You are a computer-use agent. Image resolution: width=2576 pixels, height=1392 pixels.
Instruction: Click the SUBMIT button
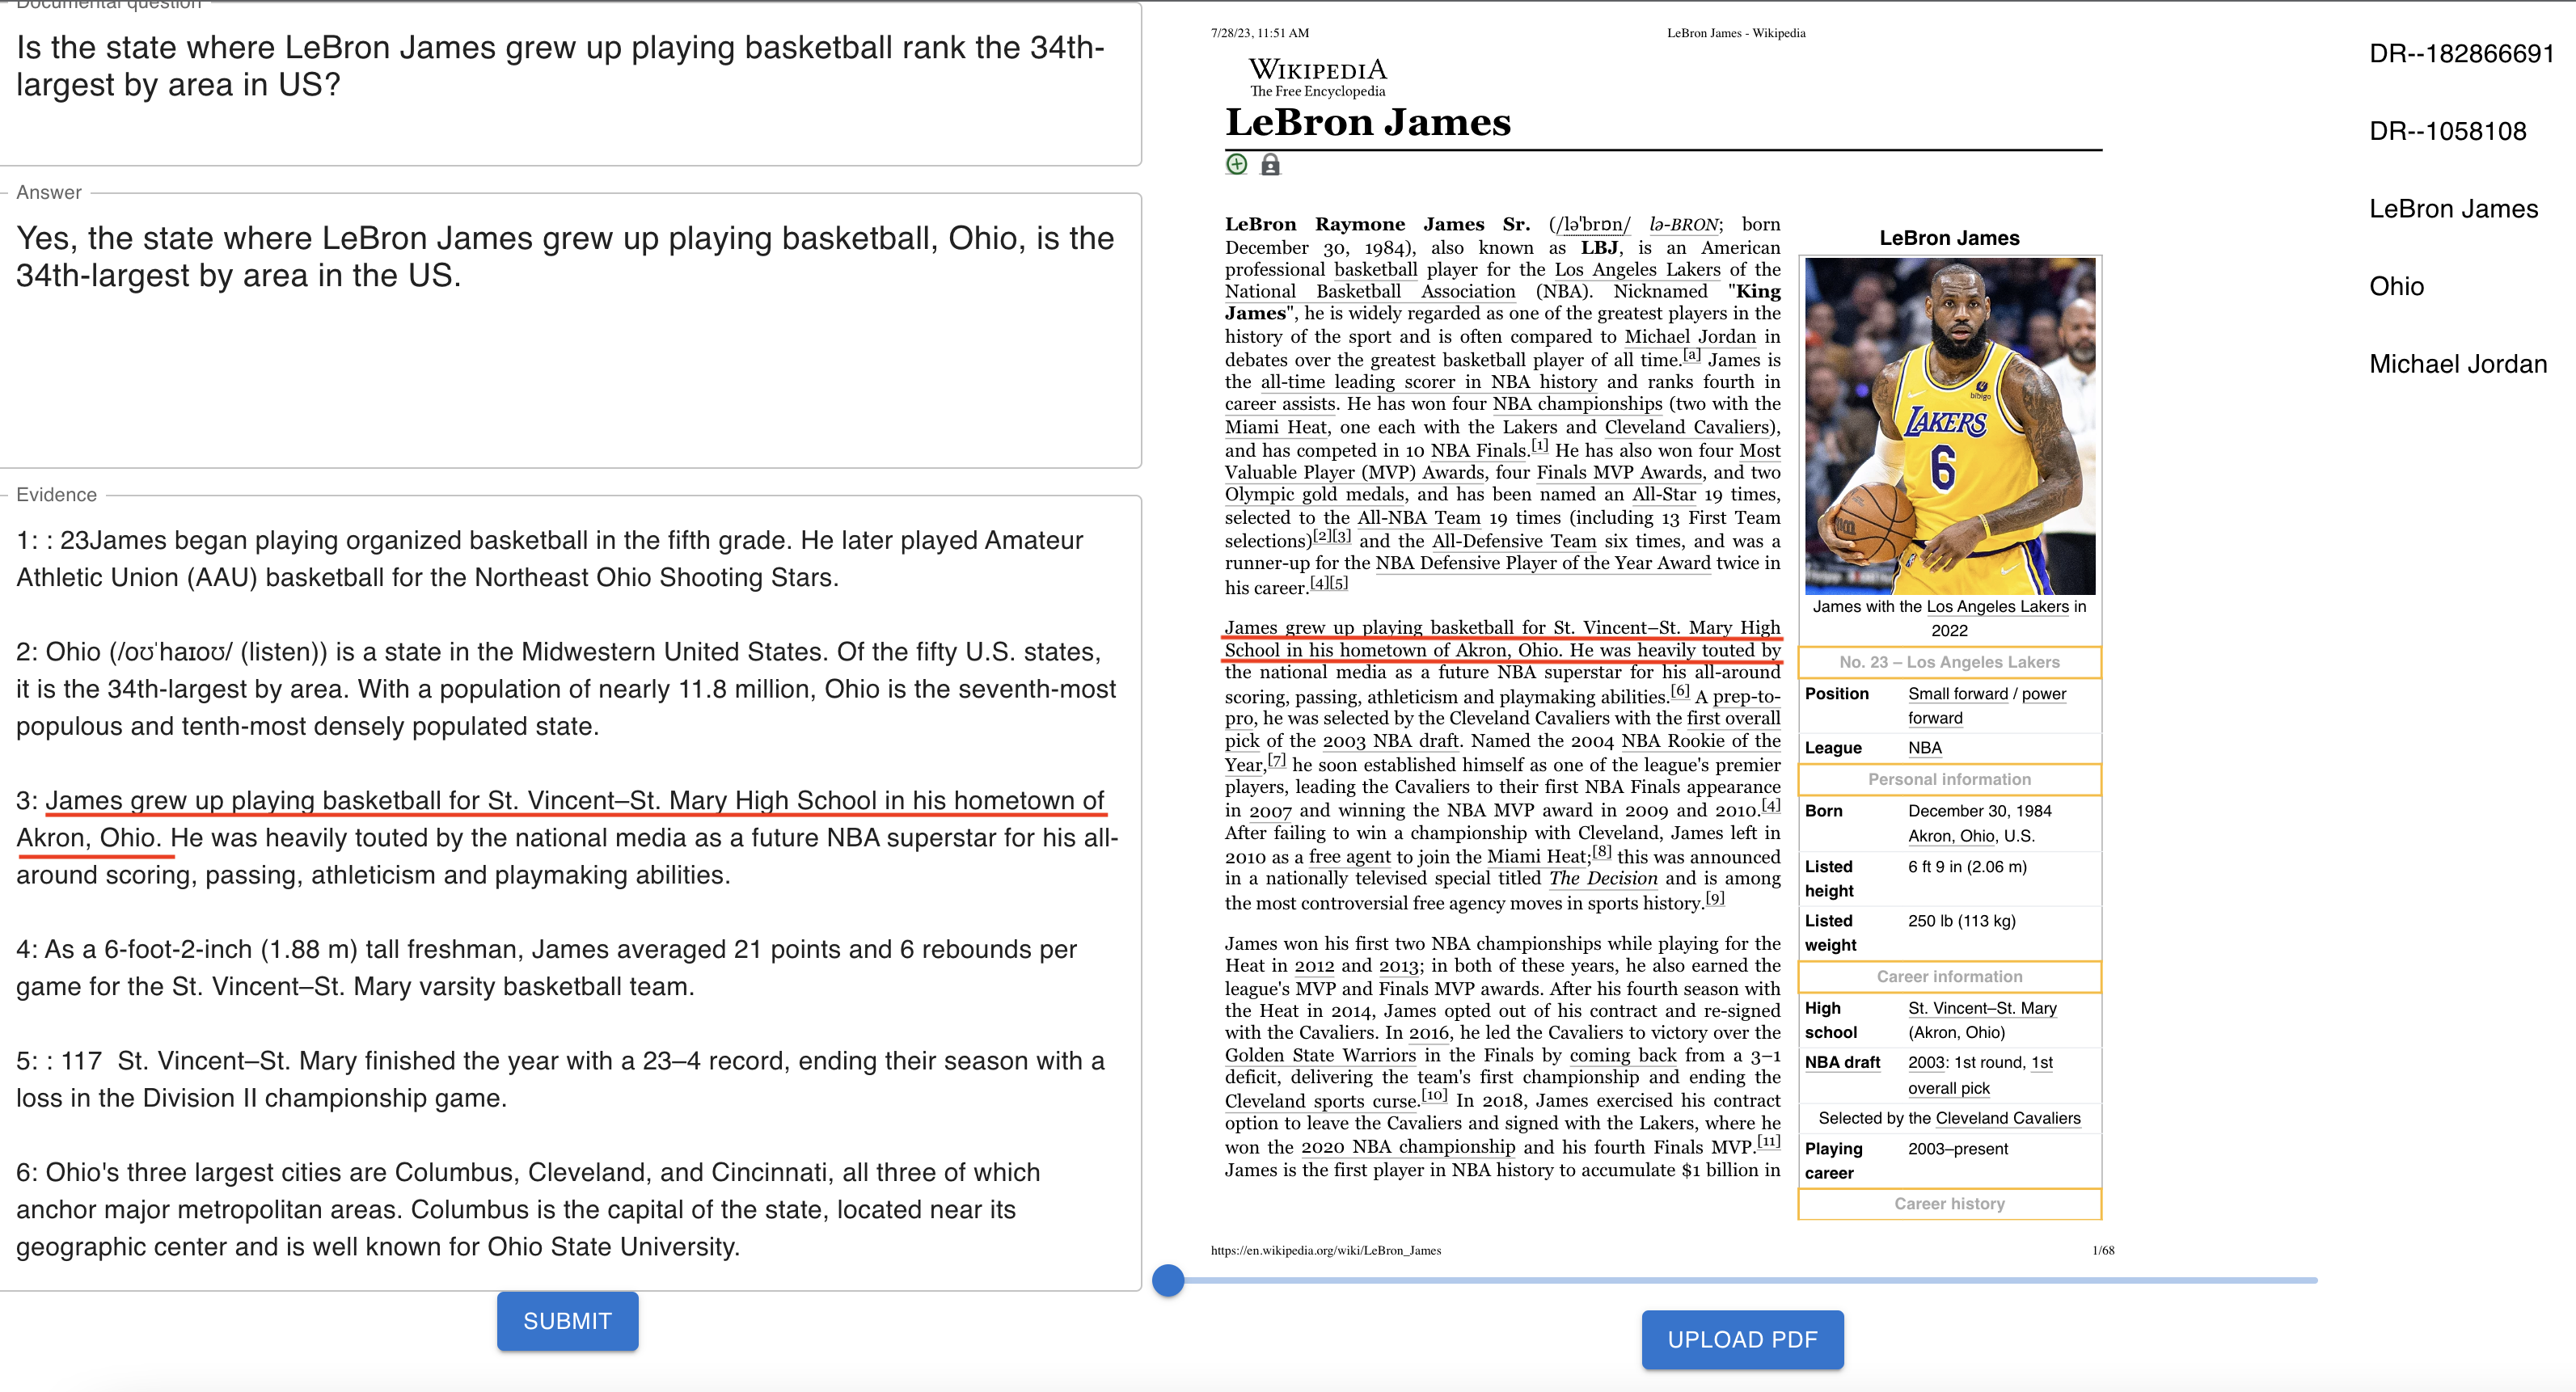[567, 1321]
